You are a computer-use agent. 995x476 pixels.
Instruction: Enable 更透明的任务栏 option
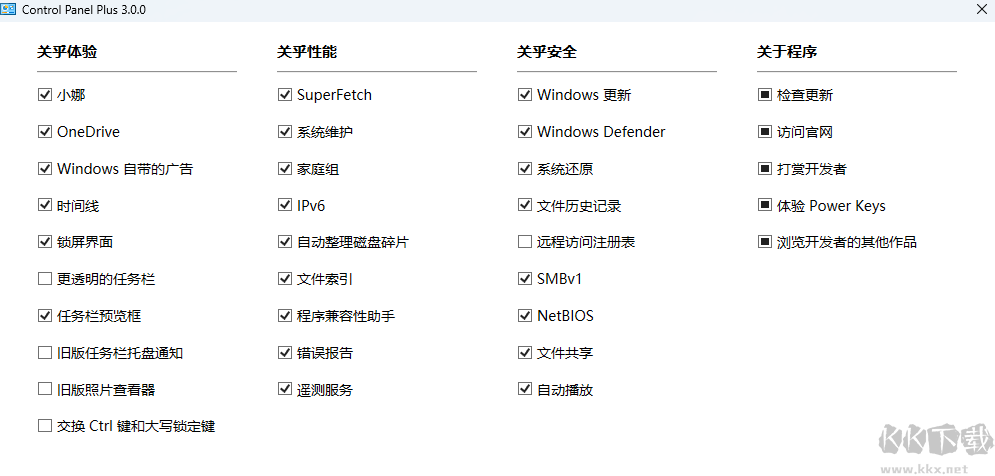pyautogui.click(x=44, y=279)
